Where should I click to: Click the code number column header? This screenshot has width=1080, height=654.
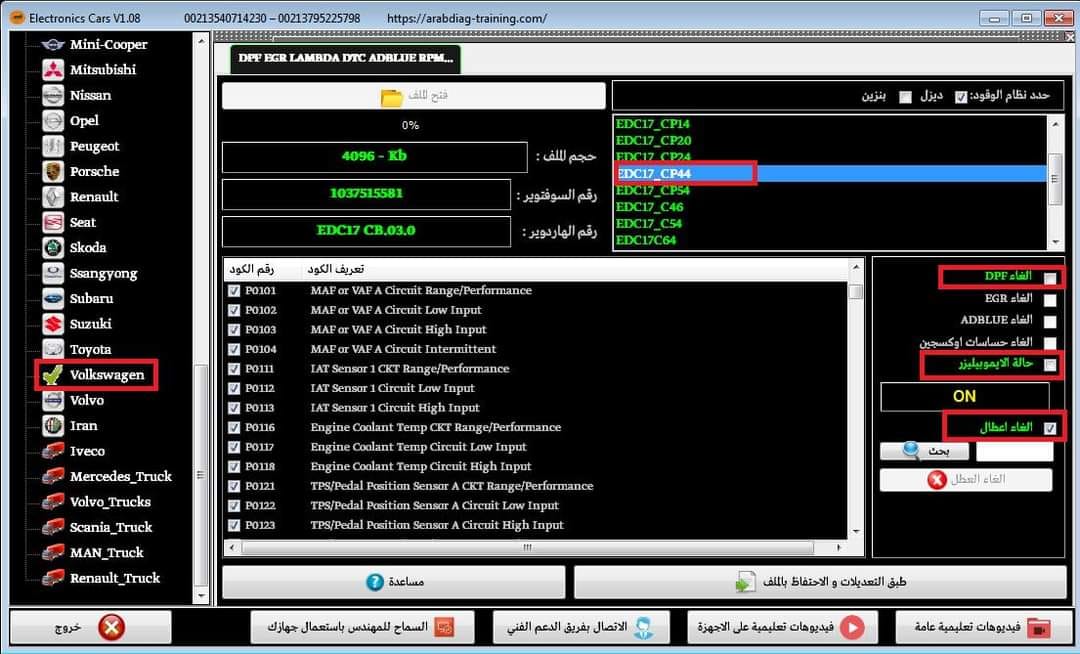(x=252, y=268)
